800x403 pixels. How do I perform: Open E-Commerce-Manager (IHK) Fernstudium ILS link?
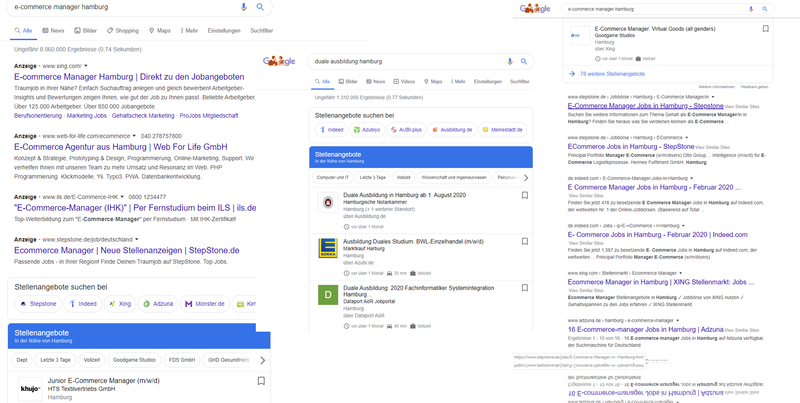[135, 208]
